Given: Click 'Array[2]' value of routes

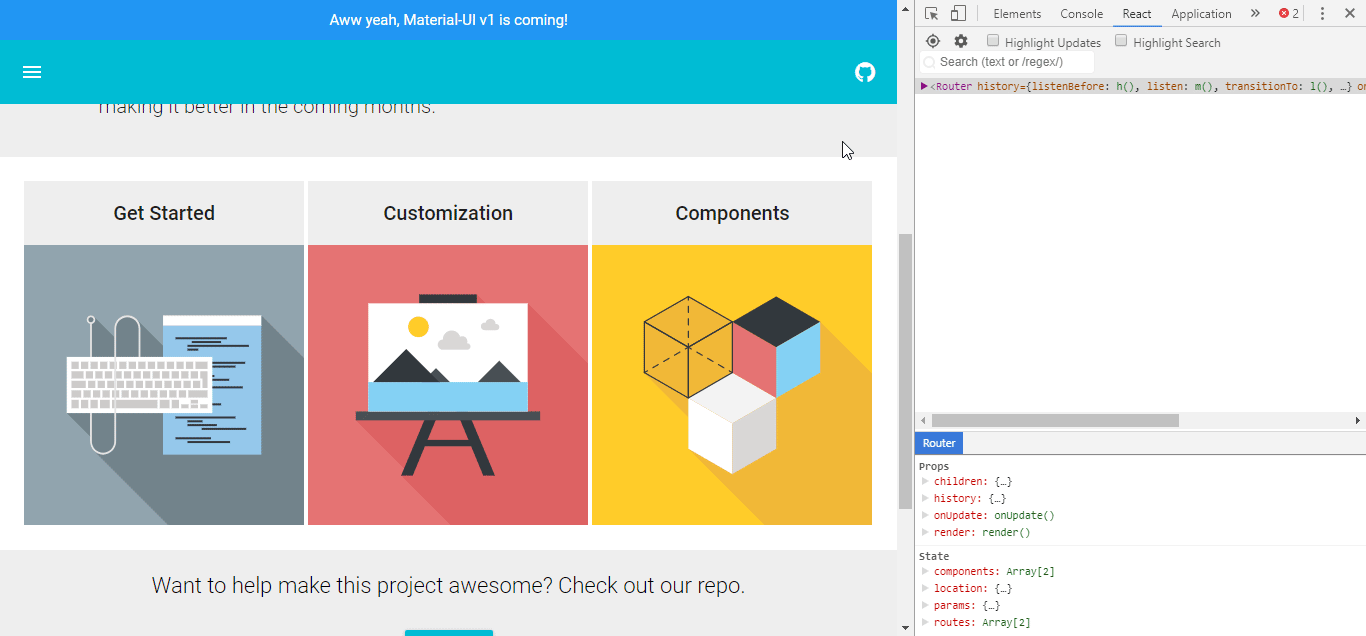Looking at the screenshot, I should pyautogui.click(x=1006, y=623).
